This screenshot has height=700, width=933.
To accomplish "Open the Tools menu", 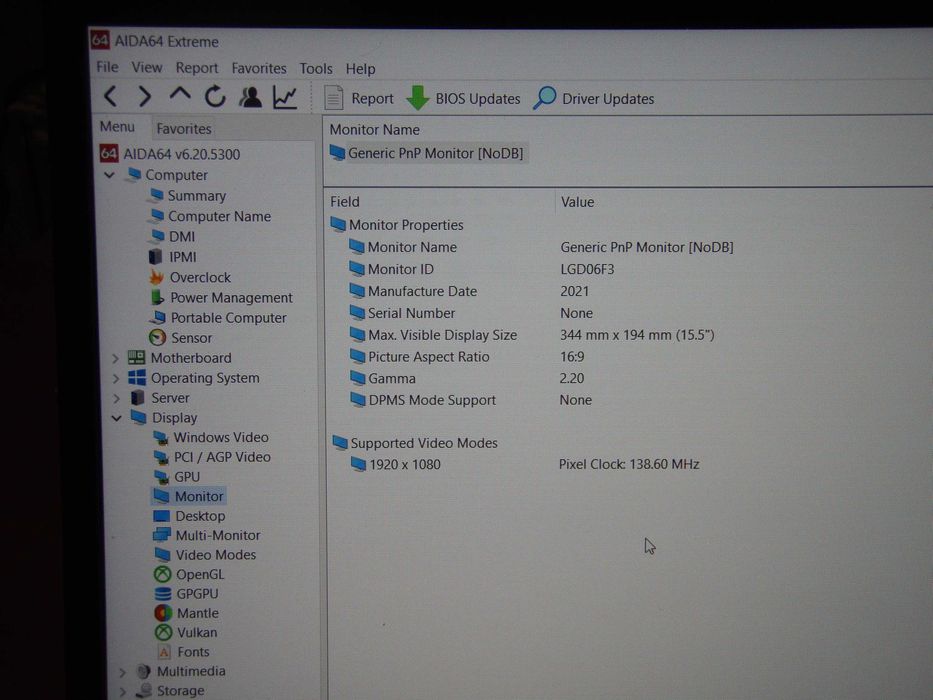I will tap(315, 69).
